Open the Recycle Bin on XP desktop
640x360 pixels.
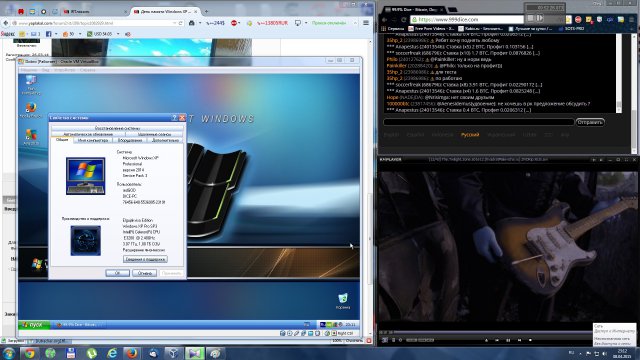pyautogui.click(x=343, y=299)
